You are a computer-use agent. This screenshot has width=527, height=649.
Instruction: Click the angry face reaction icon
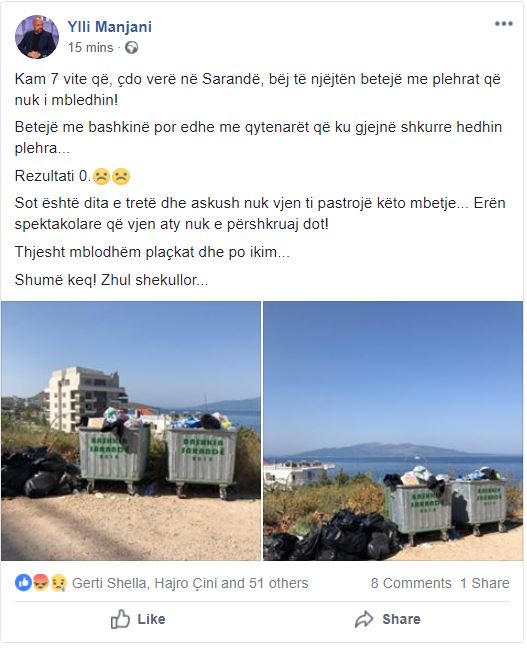coord(41,583)
